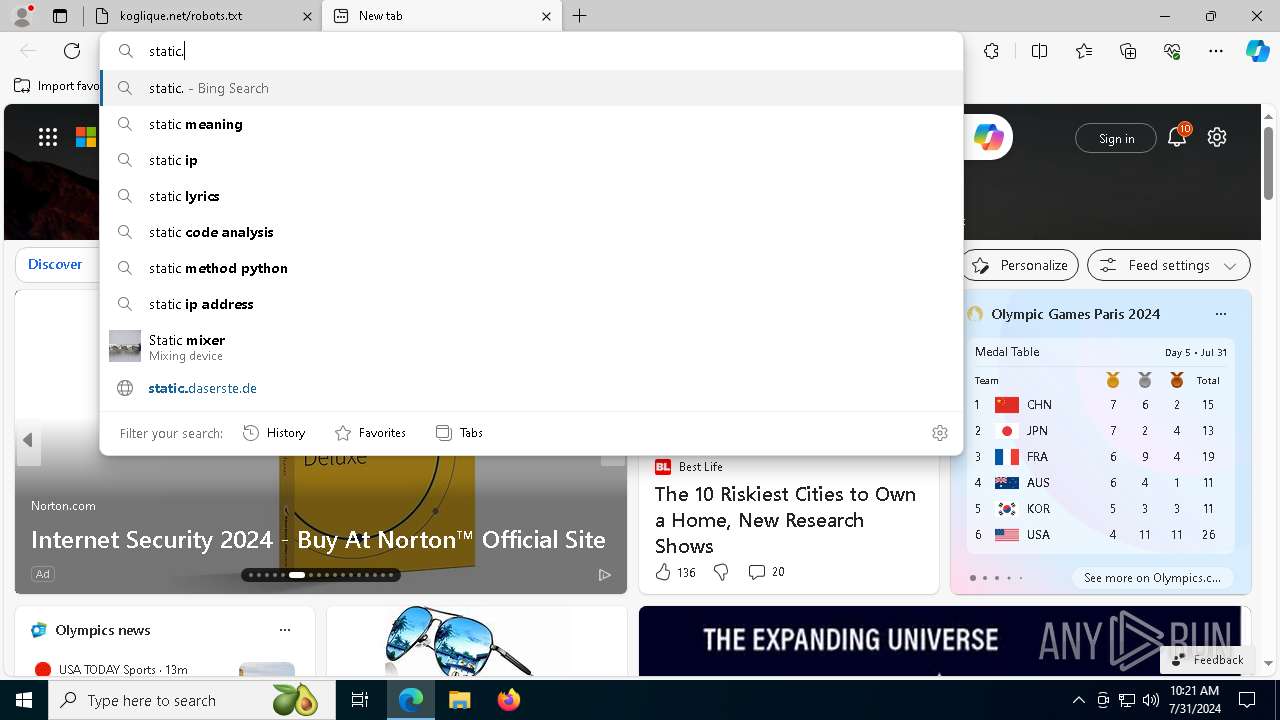Open the Copilot sidebar icon
1280x720 pixels.
pyautogui.click(x=1257, y=51)
